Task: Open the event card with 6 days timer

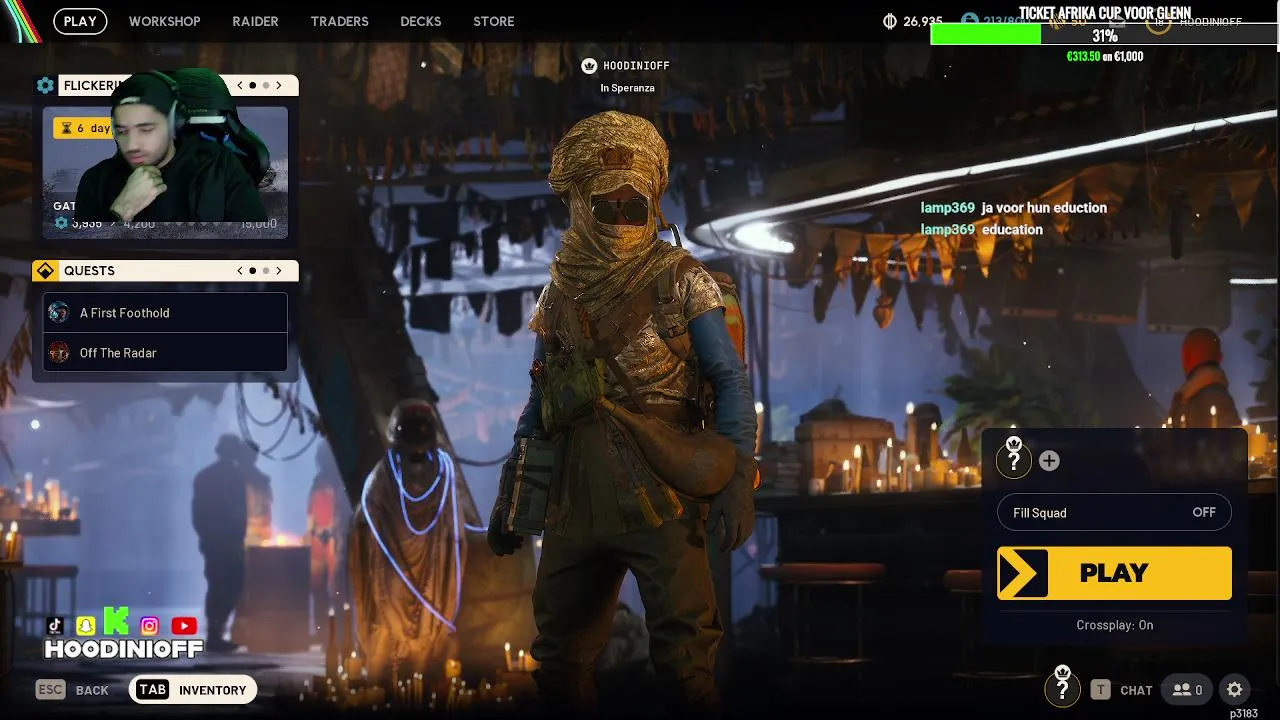Action: point(165,172)
